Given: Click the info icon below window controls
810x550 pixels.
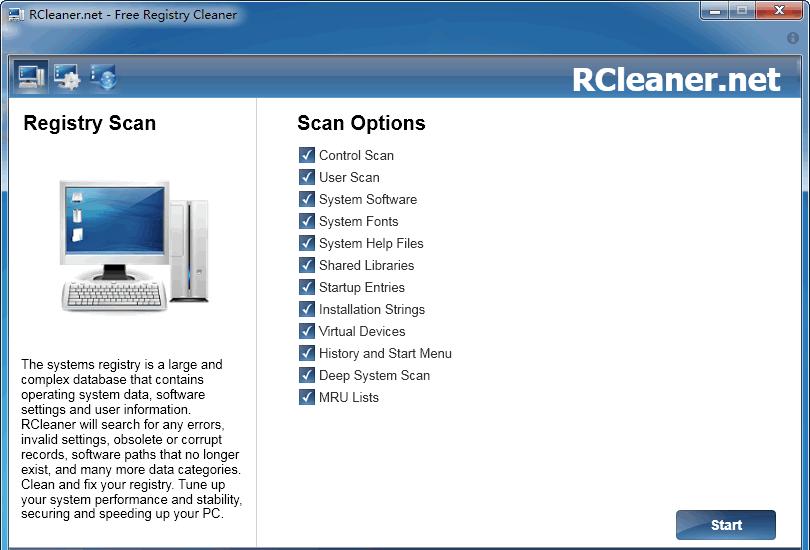Looking at the screenshot, I should coord(792,38).
